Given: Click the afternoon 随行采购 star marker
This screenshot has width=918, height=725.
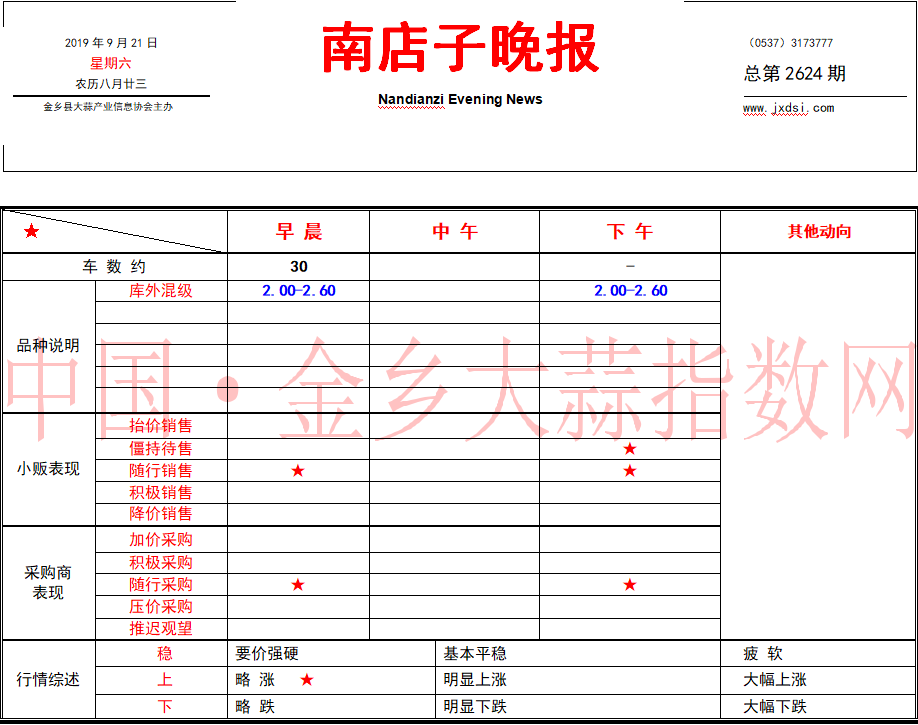Looking at the screenshot, I should (x=630, y=584).
